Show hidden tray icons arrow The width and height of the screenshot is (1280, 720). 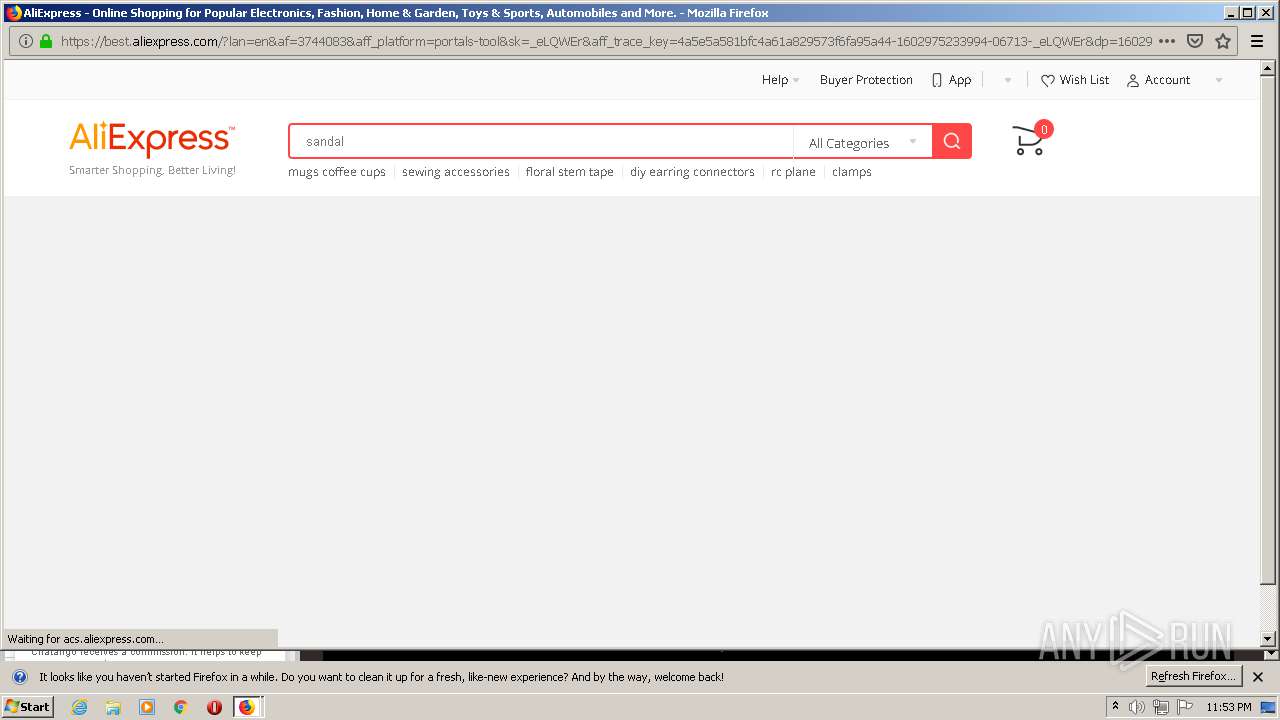[x=1115, y=706]
